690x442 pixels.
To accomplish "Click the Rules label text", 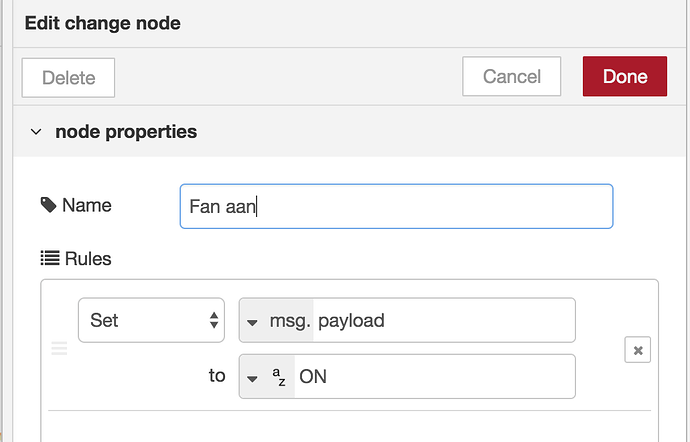I will (x=88, y=258).
